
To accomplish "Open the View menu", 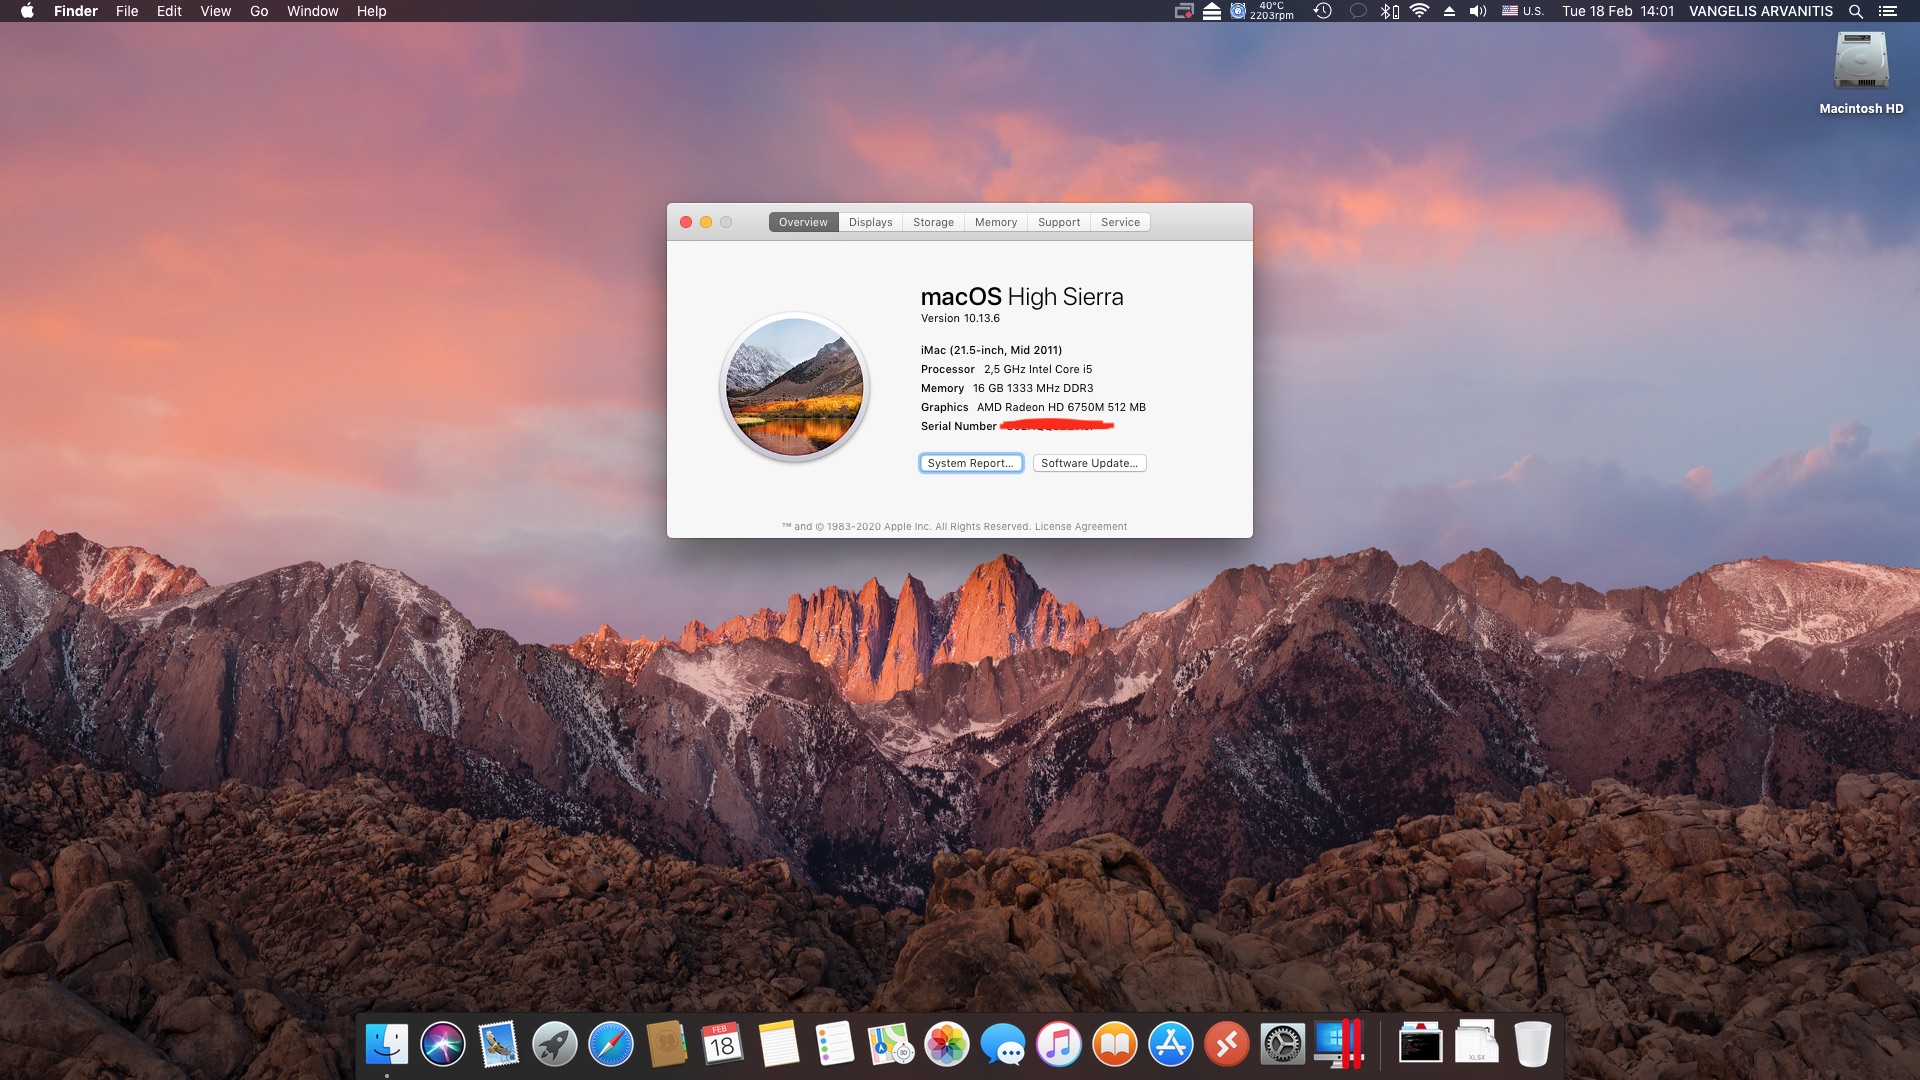I will point(215,11).
